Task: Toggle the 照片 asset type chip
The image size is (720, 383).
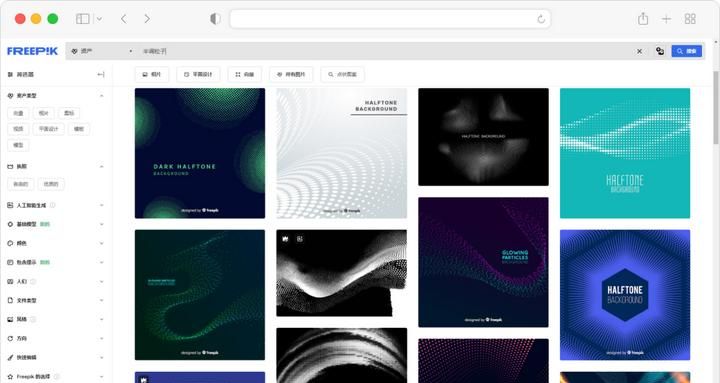Action: (x=44, y=113)
